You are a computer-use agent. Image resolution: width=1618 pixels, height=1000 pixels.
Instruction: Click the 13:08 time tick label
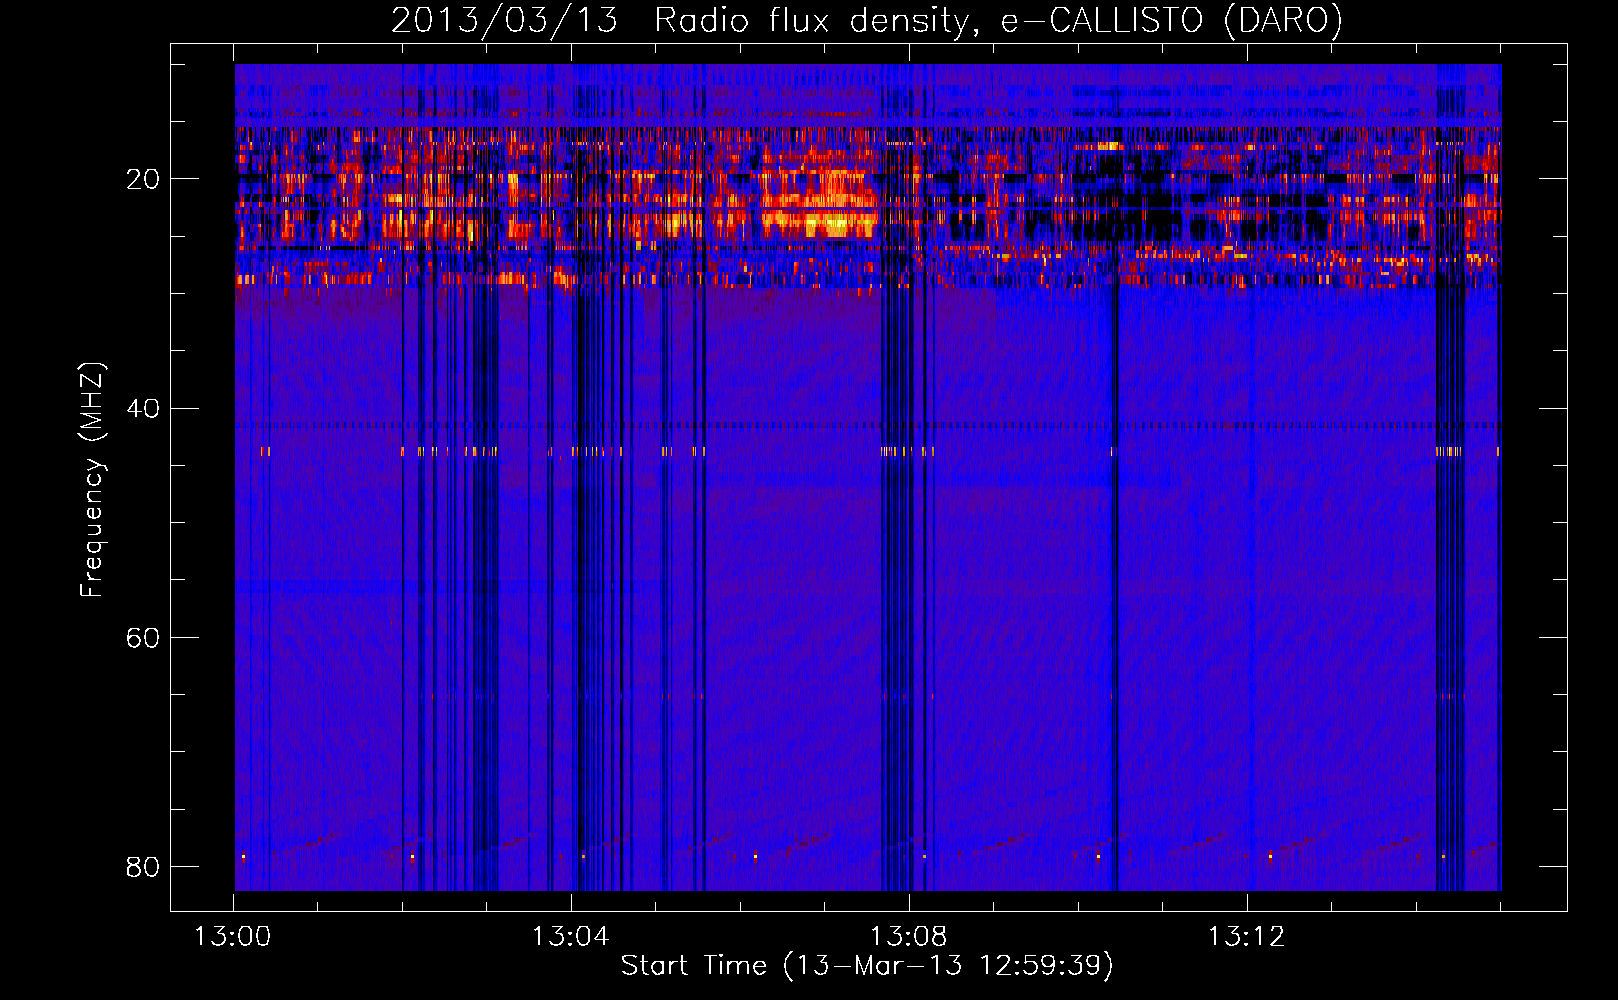tap(908, 937)
